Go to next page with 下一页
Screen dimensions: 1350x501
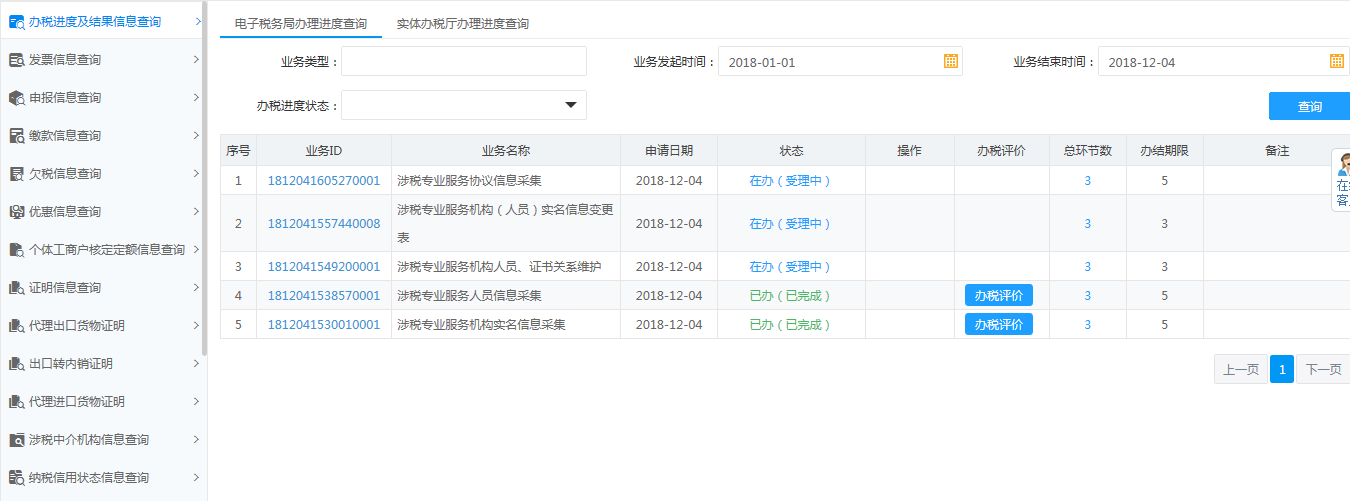pos(1322,370)
